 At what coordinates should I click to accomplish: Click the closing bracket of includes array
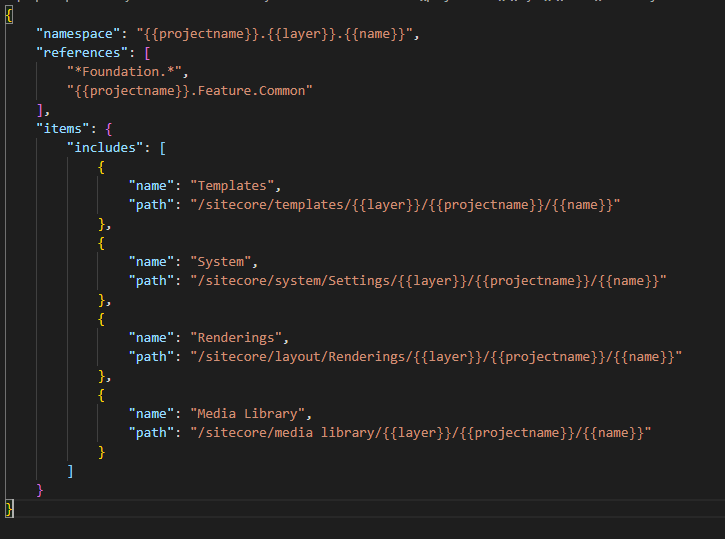click(70, 471)
